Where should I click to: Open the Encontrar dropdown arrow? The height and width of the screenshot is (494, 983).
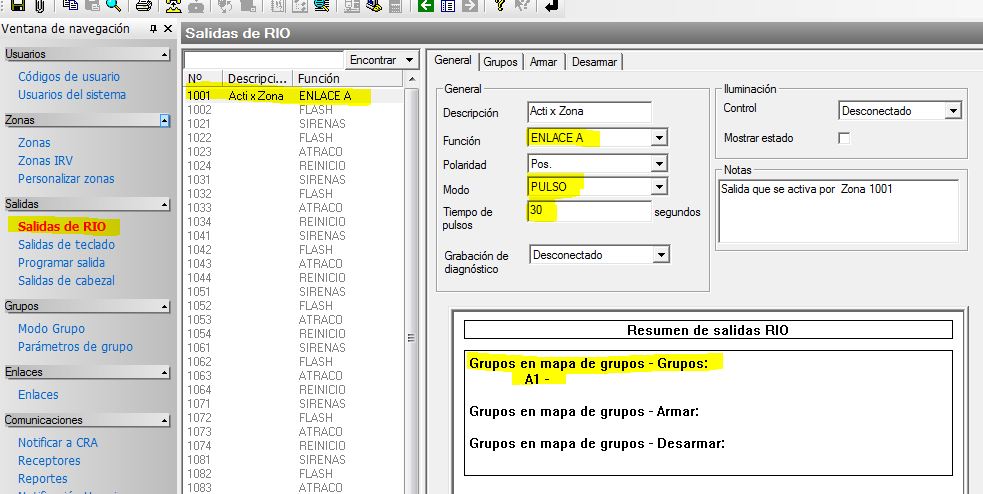click(410, 60)
